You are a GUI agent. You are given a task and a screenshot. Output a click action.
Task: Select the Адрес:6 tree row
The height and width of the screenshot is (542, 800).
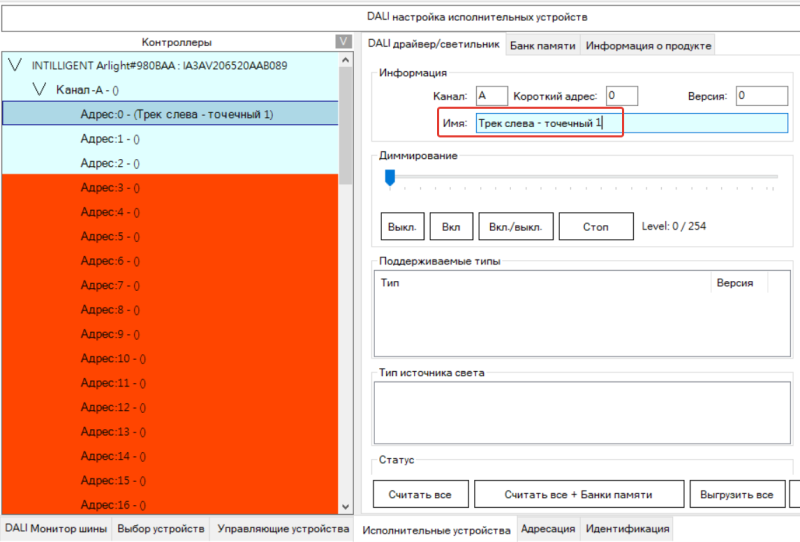pos(170,261)
